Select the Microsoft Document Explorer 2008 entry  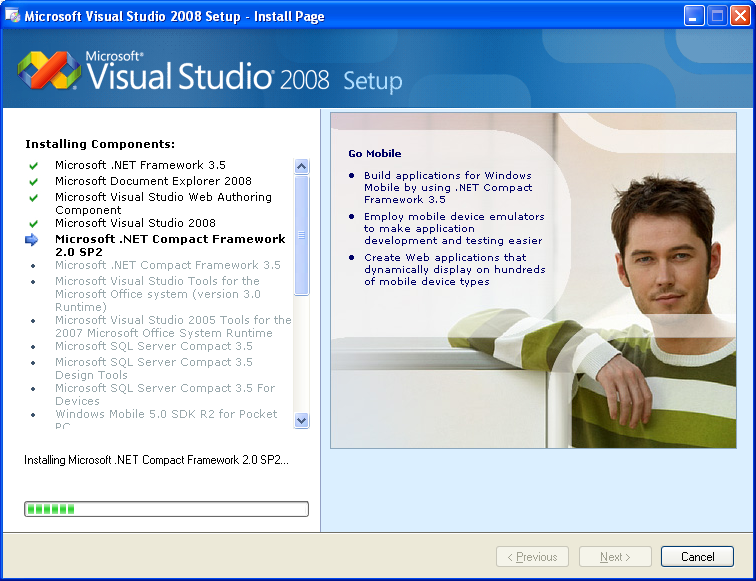click(153, 181)
